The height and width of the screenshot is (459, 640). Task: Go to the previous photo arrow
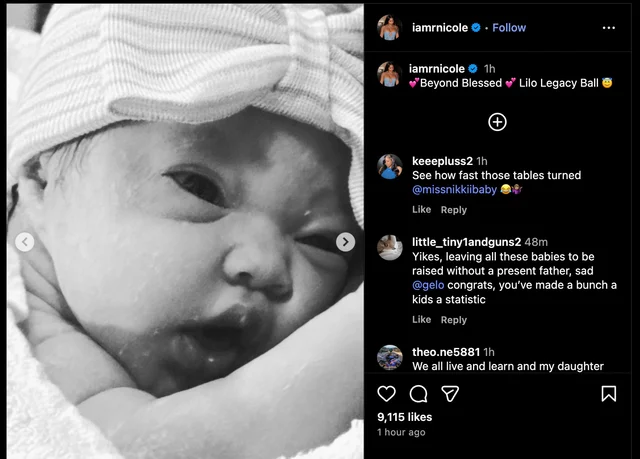click(x=25, y=242)
